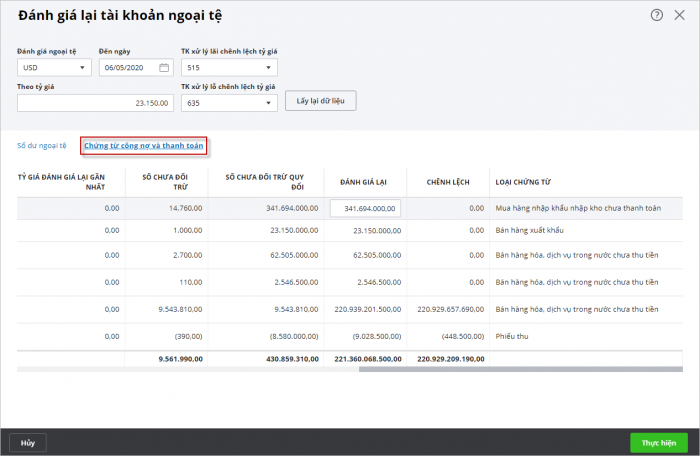
Task: Close the revaluation dialog with X icon
Action: (680, 15)
